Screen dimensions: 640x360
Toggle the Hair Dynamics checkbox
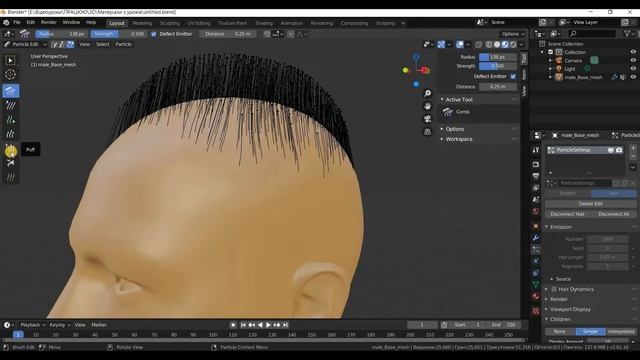(554, 289)
